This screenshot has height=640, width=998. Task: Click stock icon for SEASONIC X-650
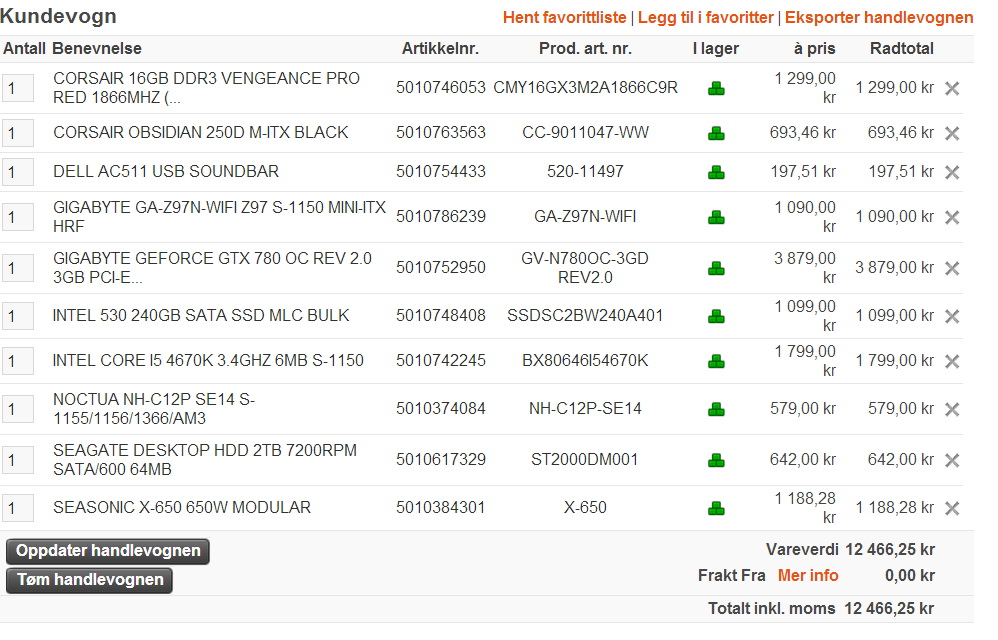coord(716,508)
